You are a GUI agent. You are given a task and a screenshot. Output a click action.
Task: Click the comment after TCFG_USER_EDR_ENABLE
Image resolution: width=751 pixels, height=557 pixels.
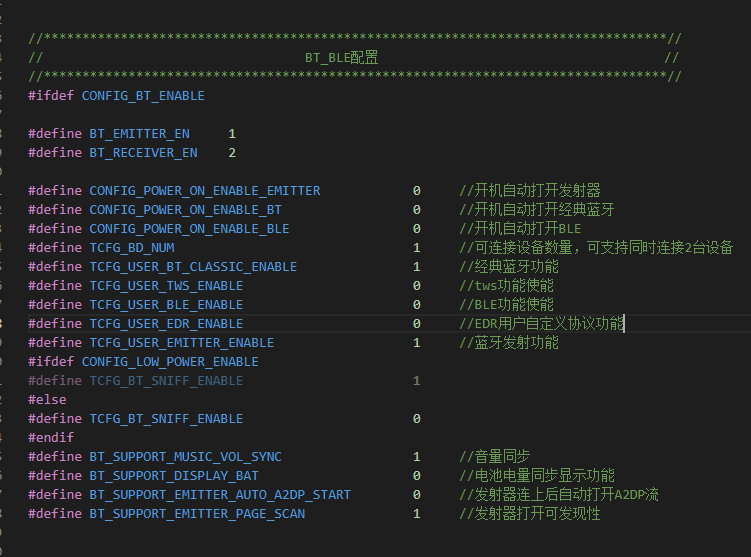541,324
